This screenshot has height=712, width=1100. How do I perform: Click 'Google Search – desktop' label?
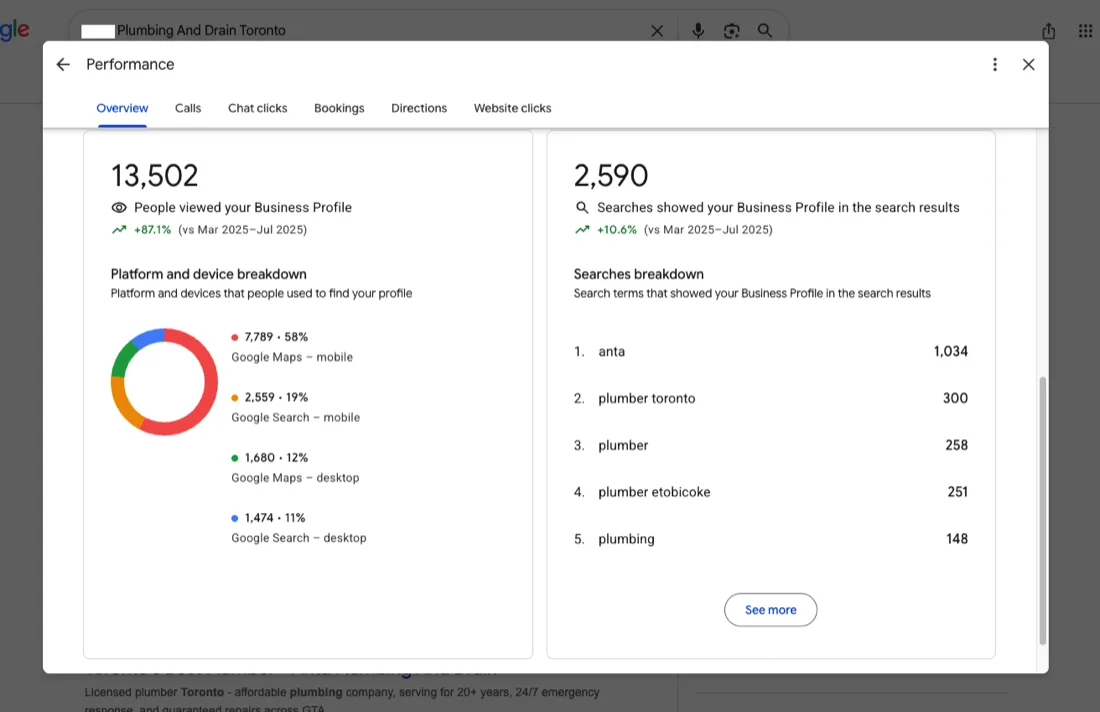click(299, 538)
